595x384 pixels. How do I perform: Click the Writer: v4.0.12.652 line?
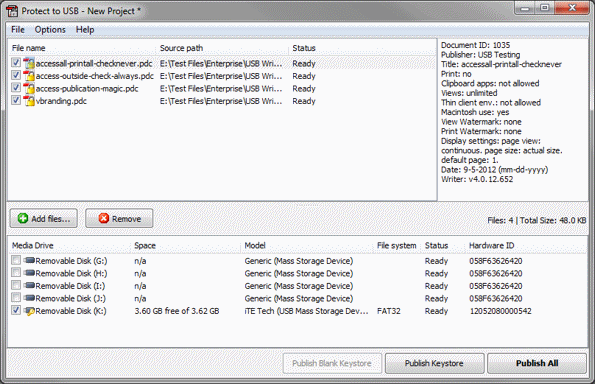click(477, 179)
